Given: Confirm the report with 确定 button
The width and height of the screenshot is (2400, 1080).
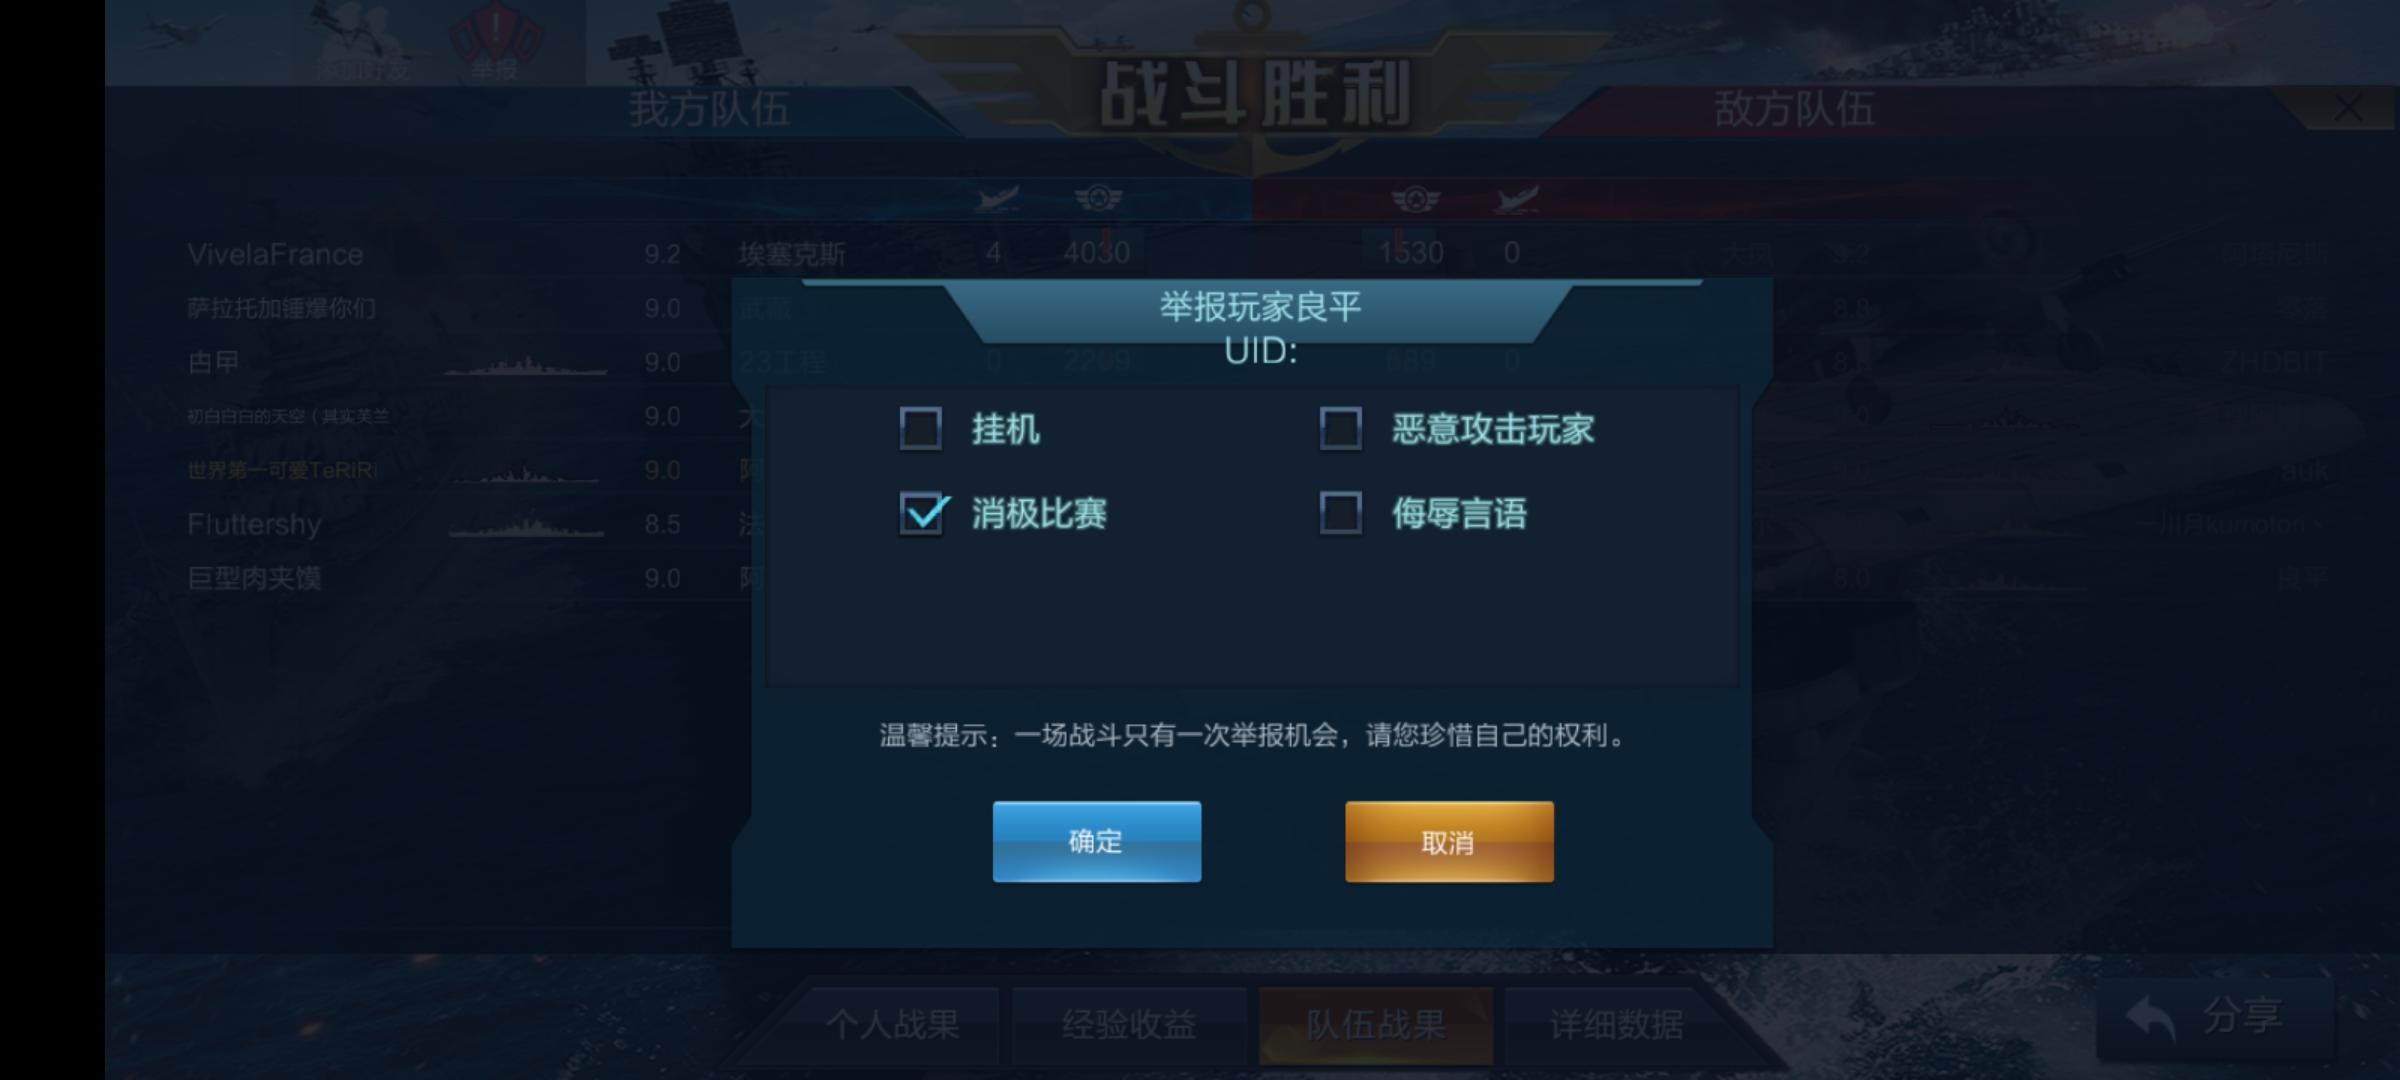Looking at the screenshot, I should click(1096, 841).
